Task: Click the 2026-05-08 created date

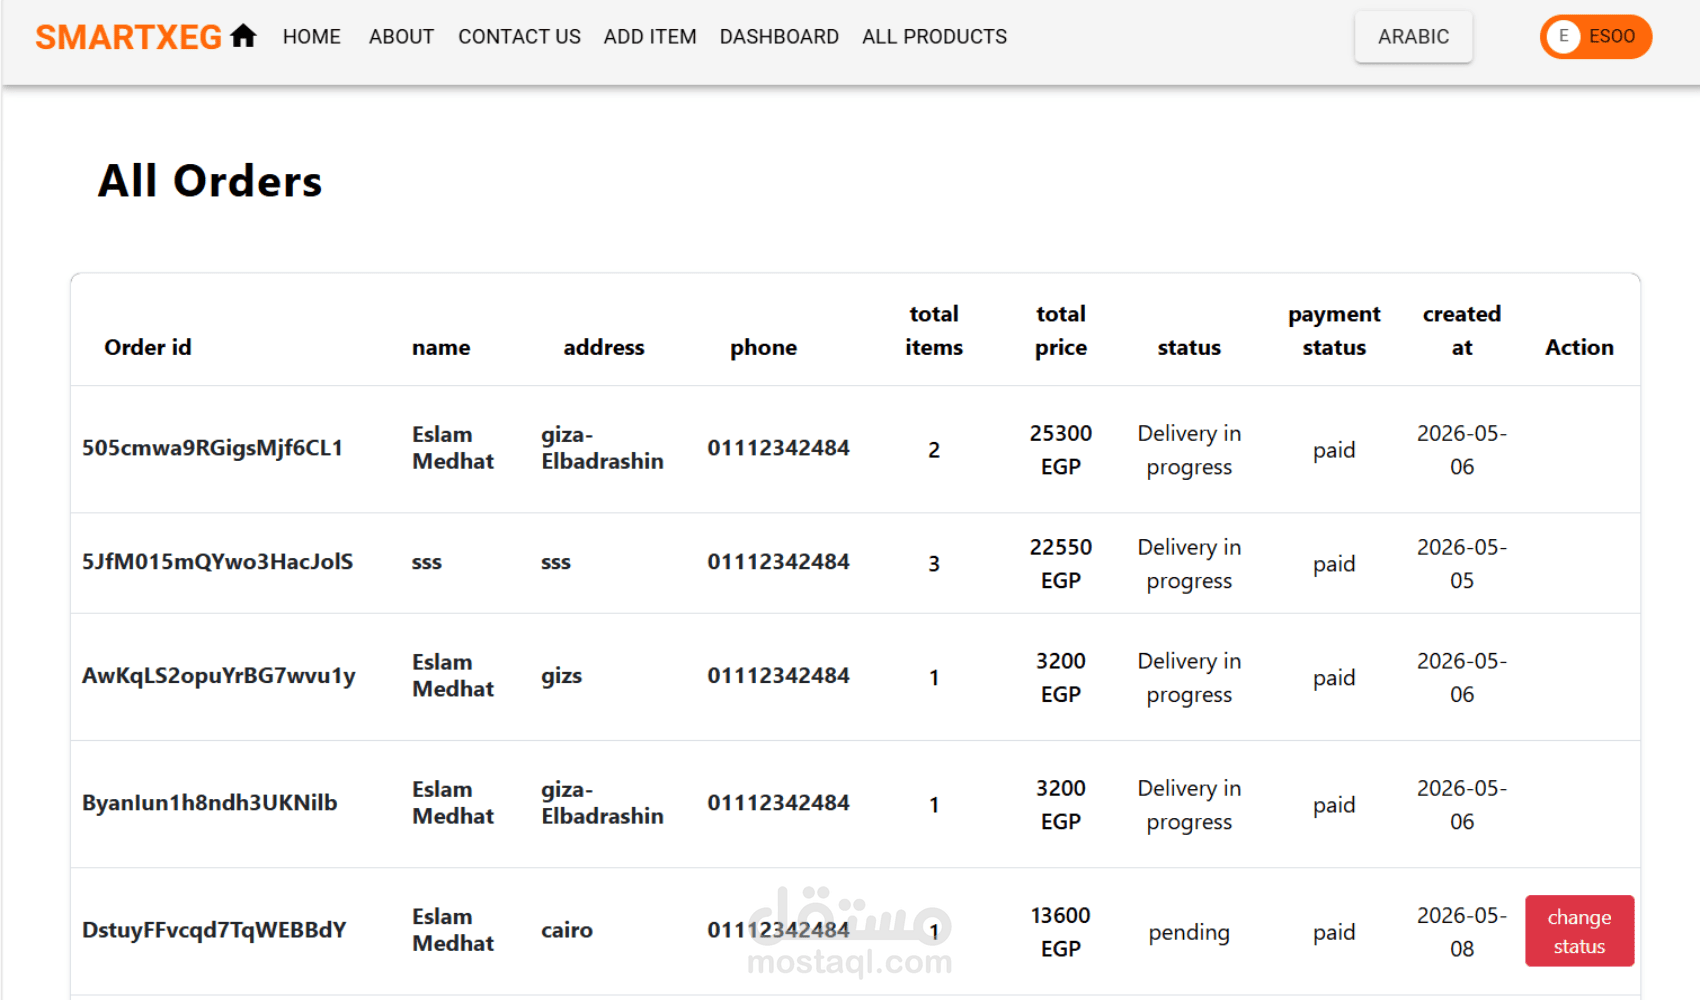Action: point(1462,932)
